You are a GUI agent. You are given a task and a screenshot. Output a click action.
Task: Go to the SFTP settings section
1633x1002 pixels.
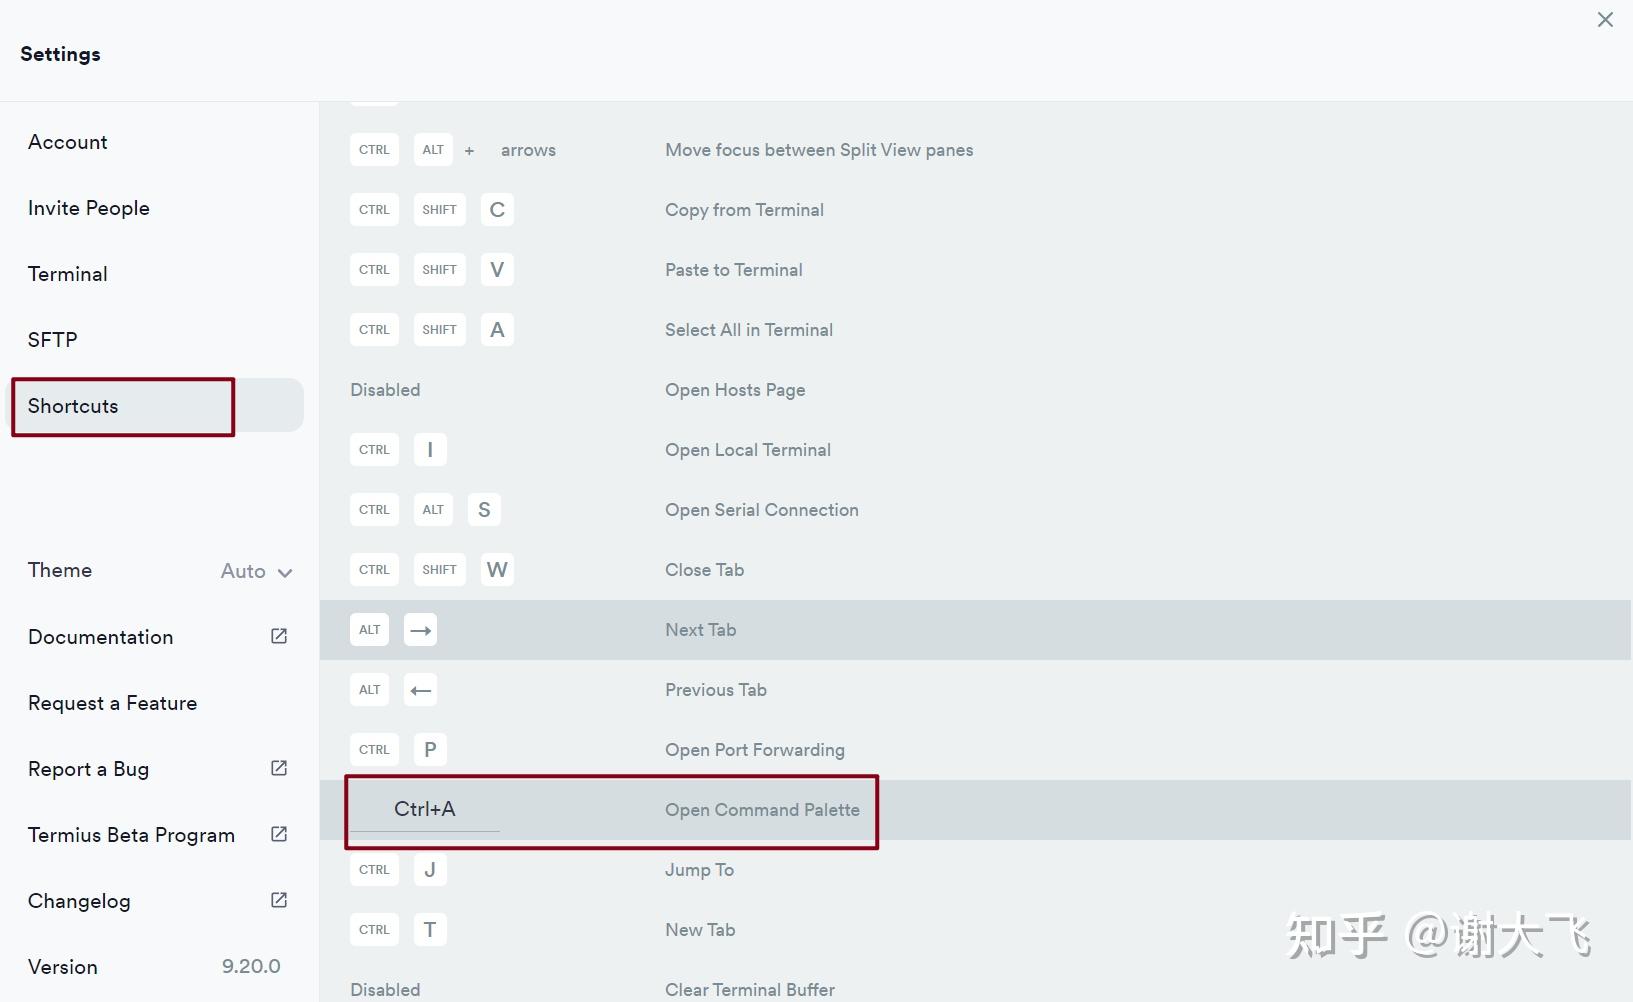53,340
